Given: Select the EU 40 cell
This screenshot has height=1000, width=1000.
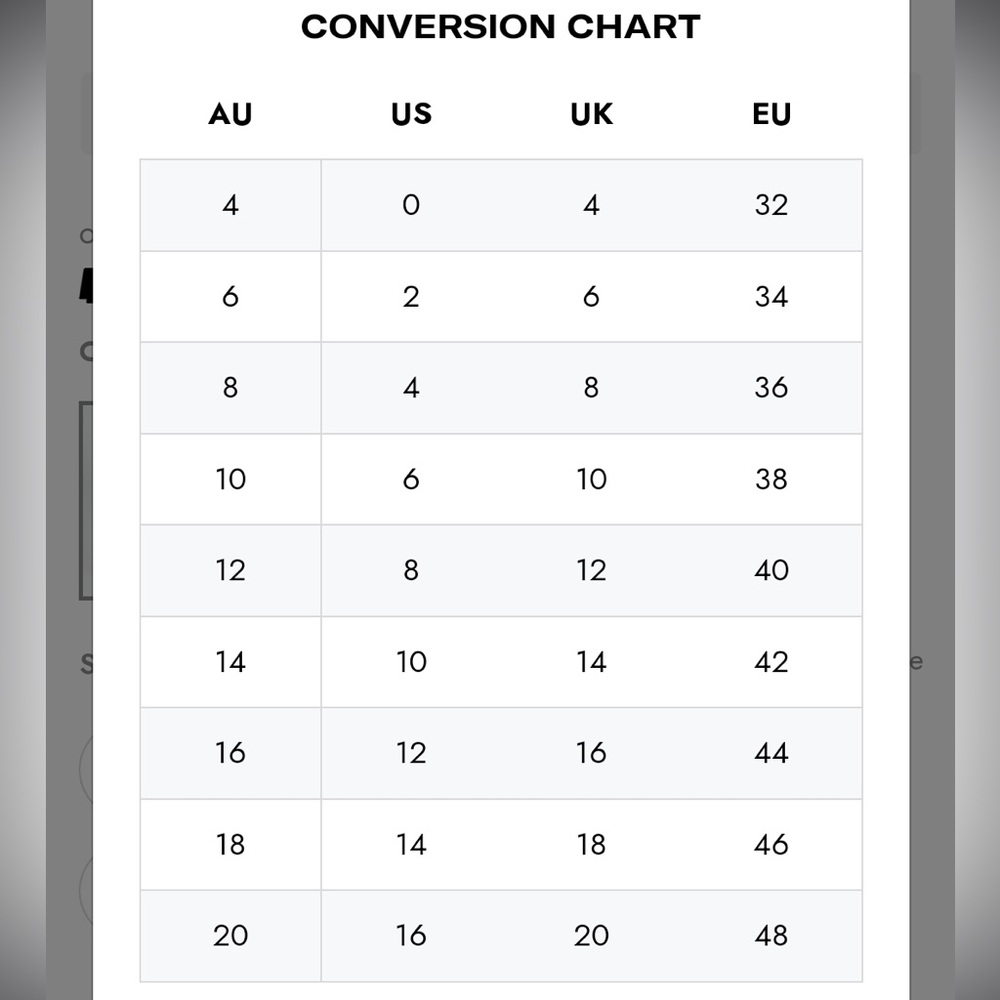Looking at the screenshot, I should coord(772,570).
